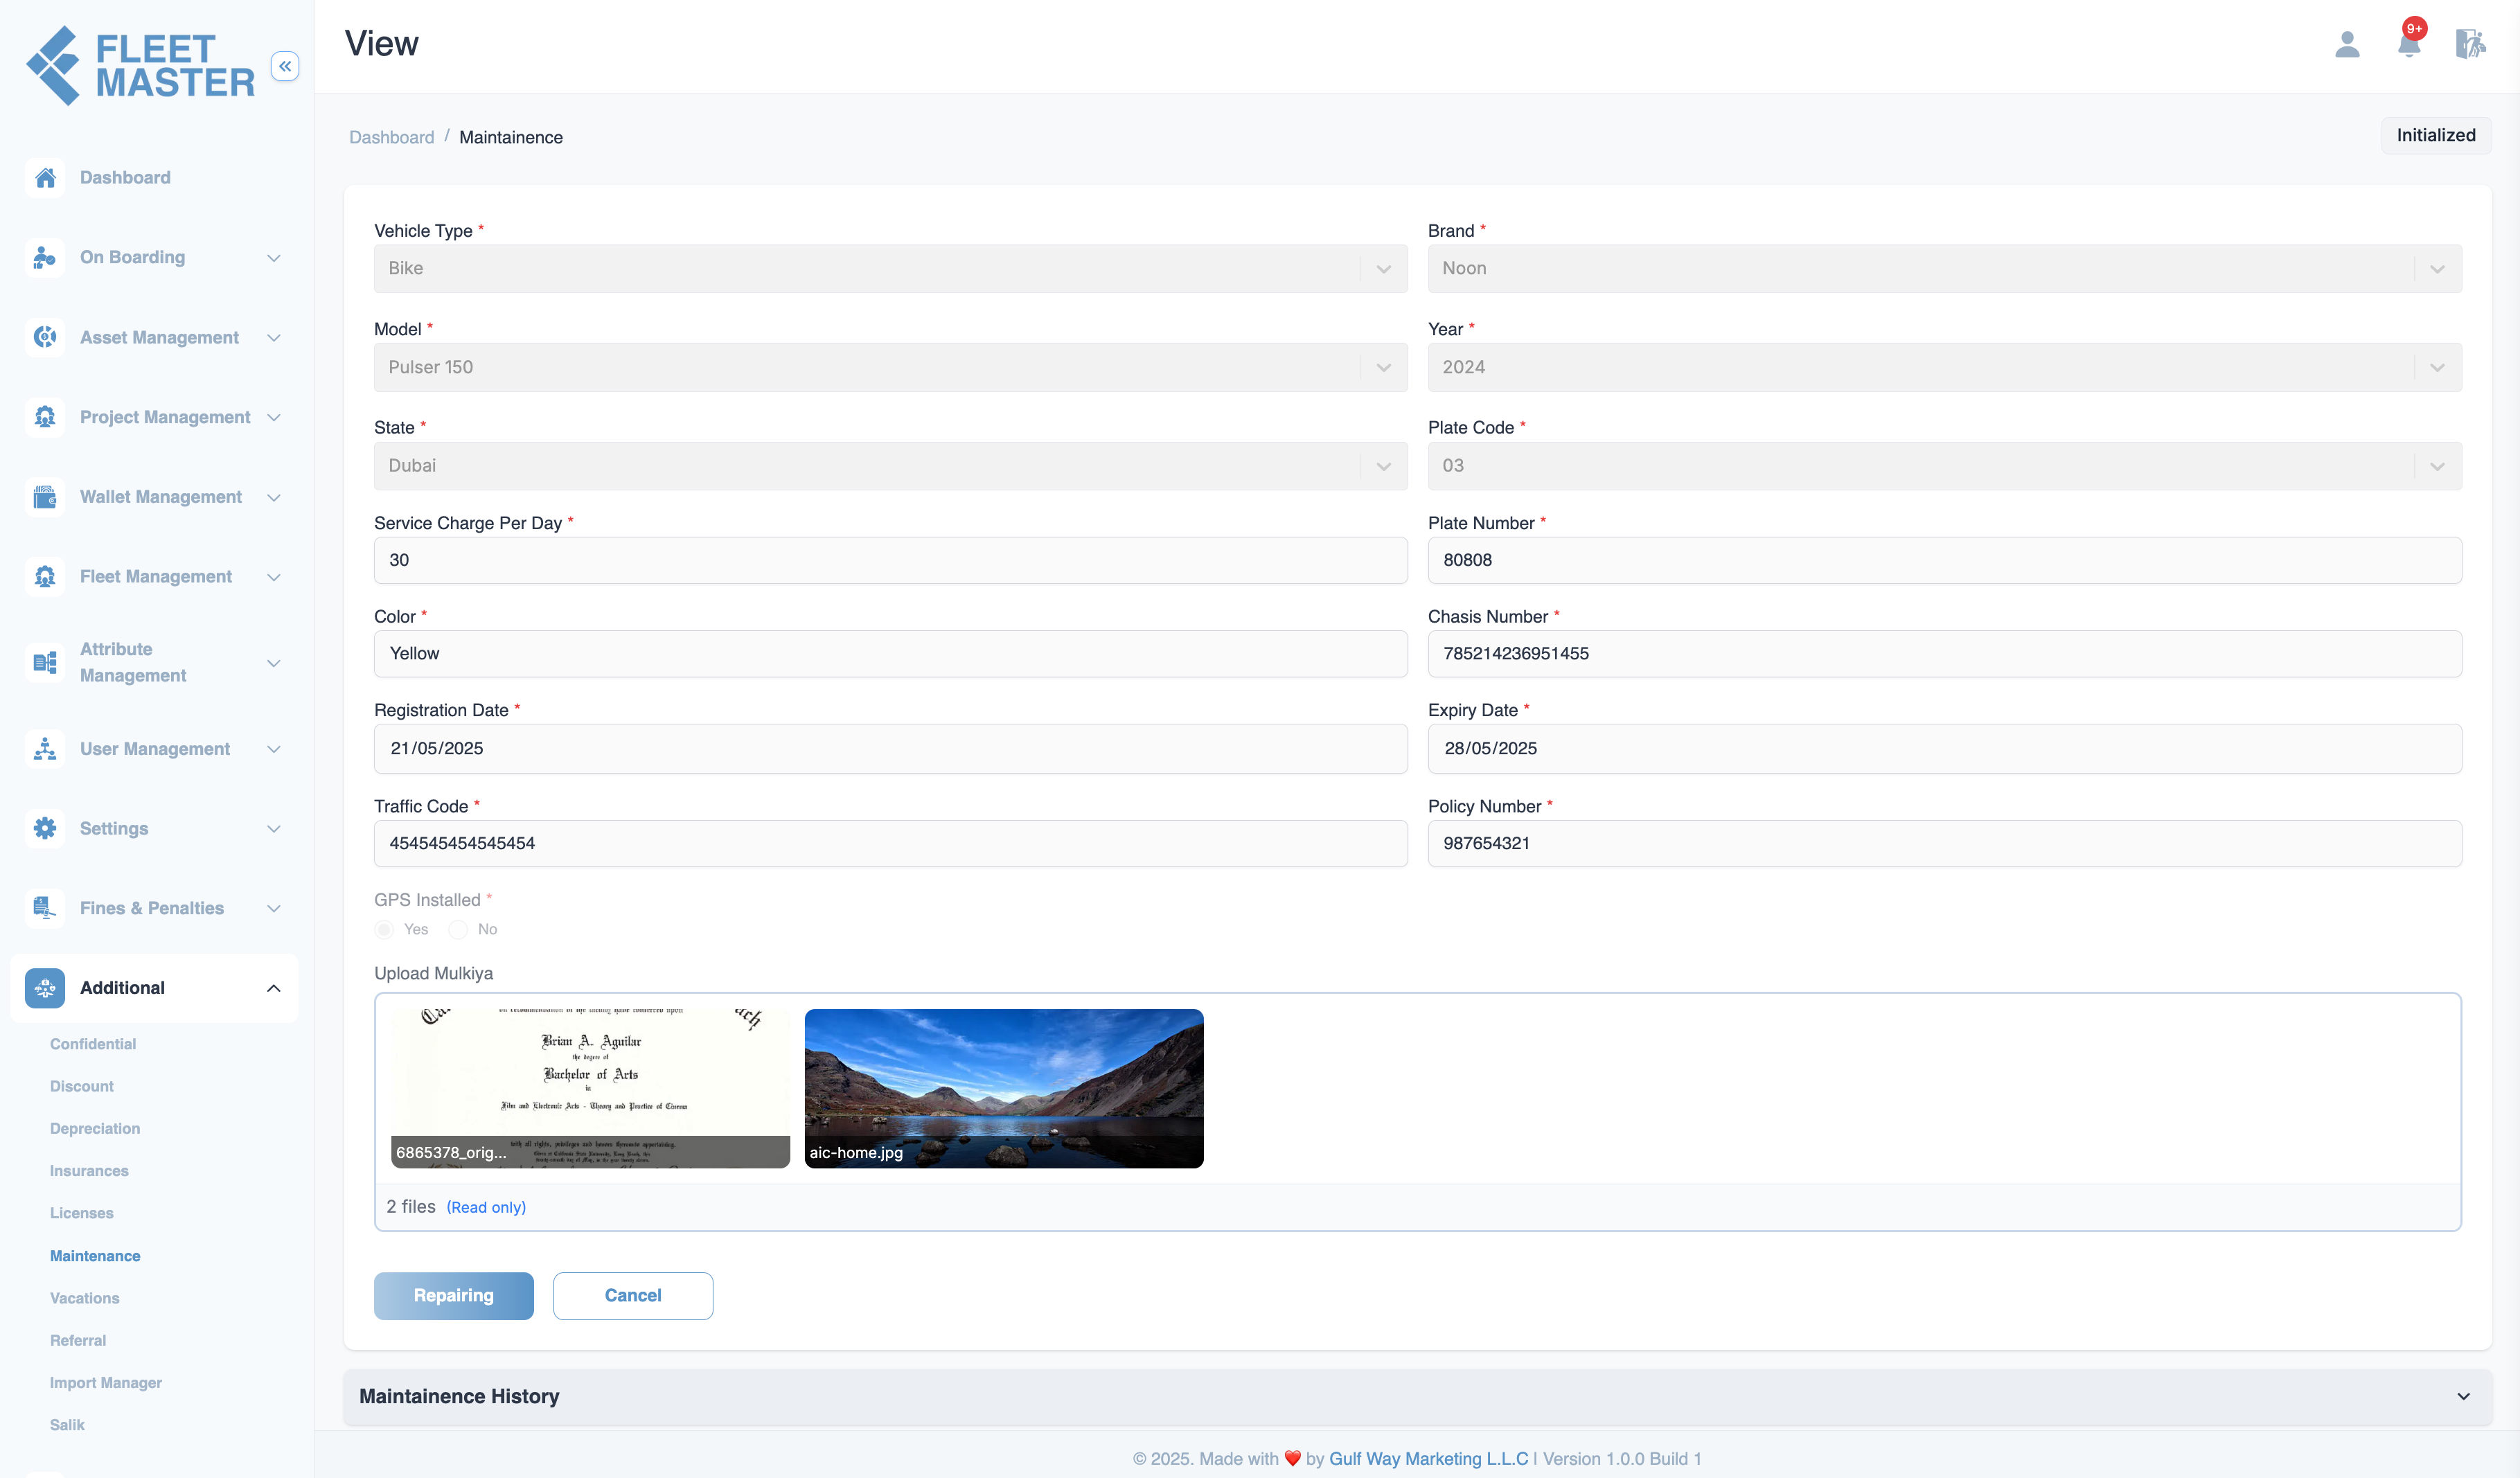Click the logout door icon
Screen dimensions: 2520x1478
tap(2470, 44)
